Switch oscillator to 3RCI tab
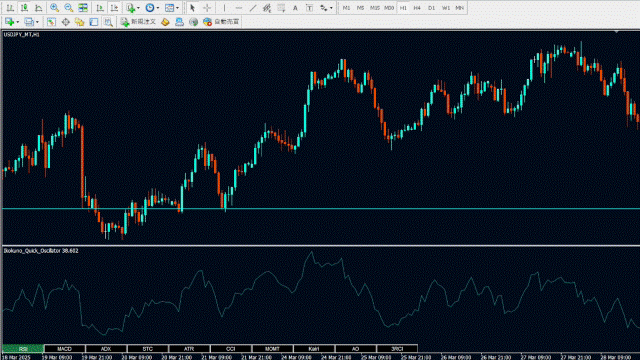 click(x=397, y=349)
